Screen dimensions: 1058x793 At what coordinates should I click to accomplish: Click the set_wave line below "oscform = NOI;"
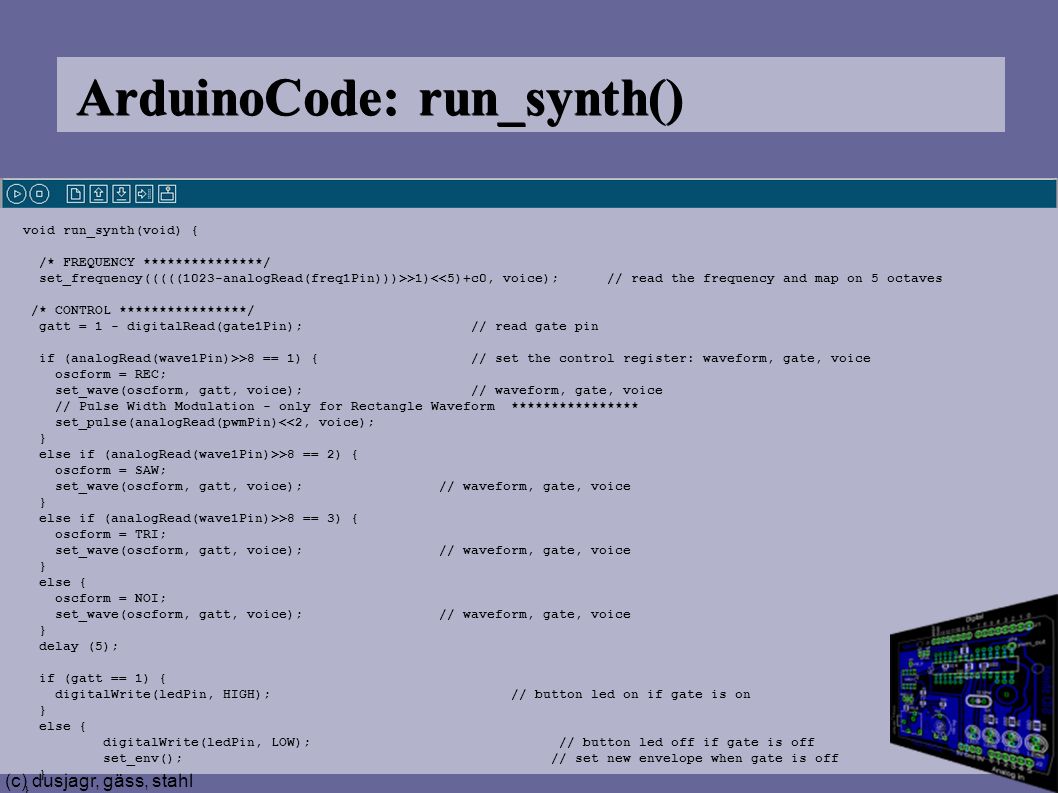point(179,614)
